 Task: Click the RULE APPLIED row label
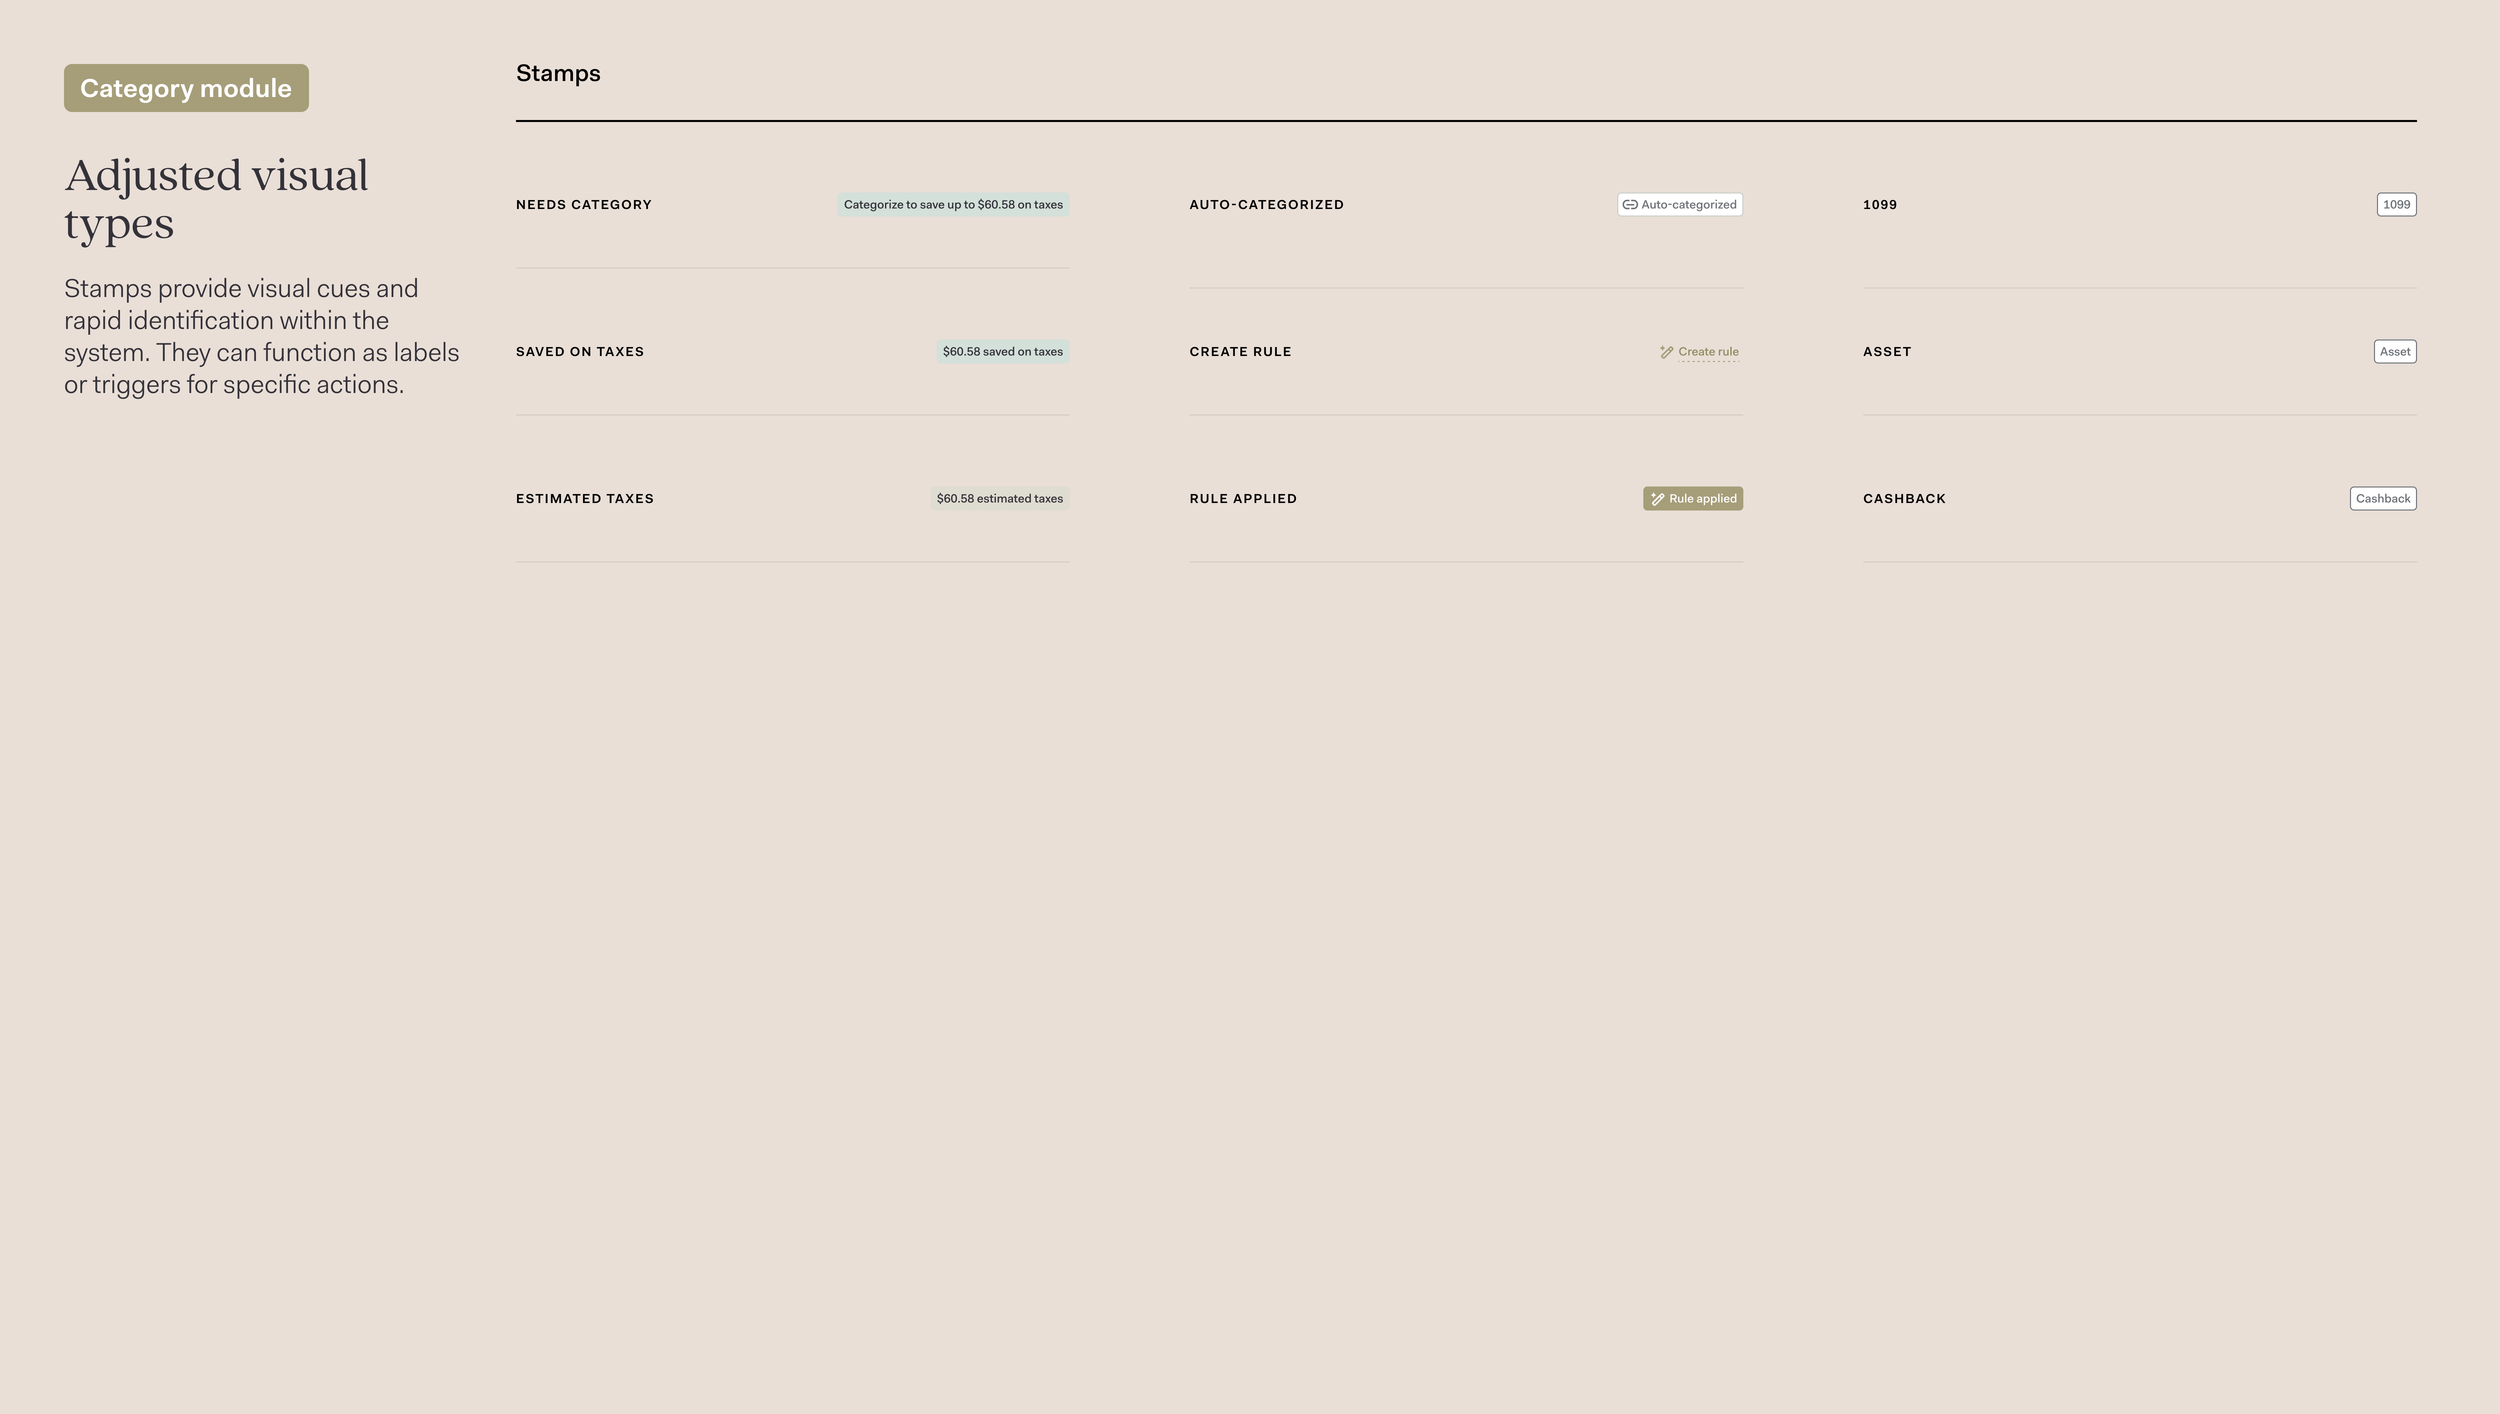point(1242,499)
